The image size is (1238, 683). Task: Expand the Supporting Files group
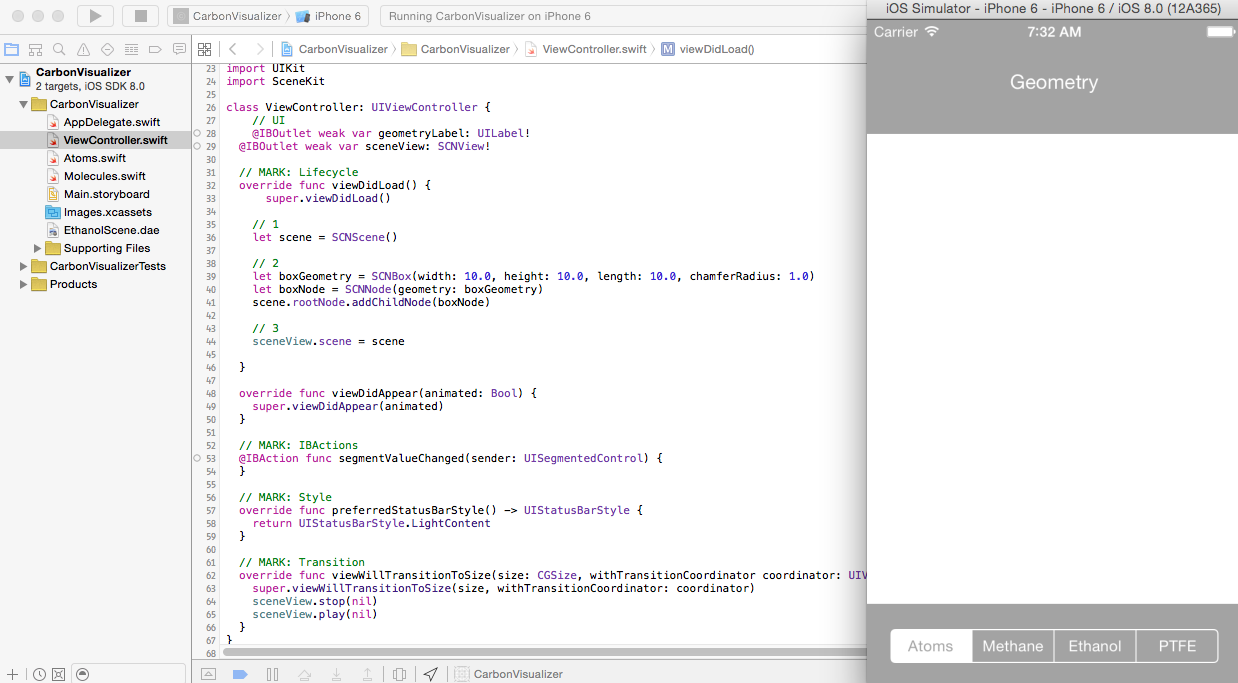[x=38, y=248]
